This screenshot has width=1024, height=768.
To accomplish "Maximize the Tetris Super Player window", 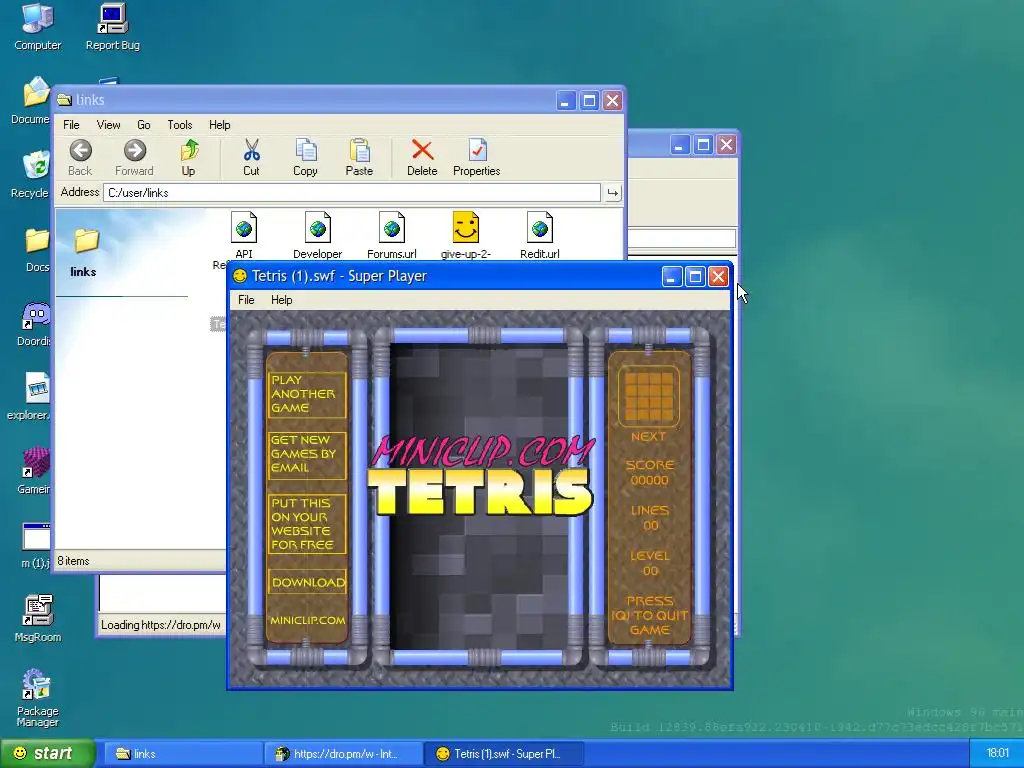I will (696, 277).
